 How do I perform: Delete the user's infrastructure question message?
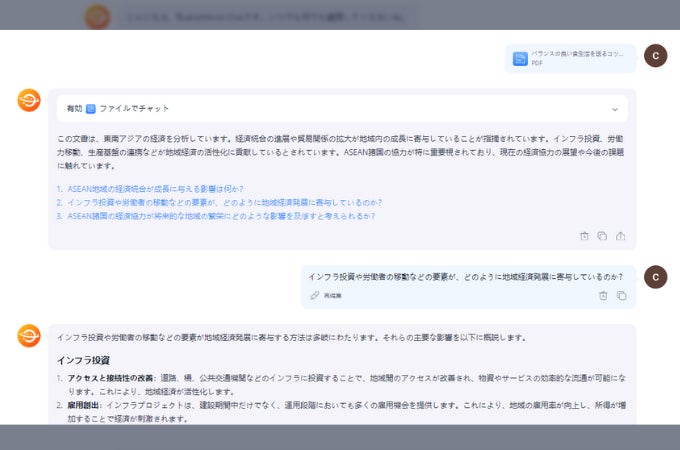coord(603,296)
